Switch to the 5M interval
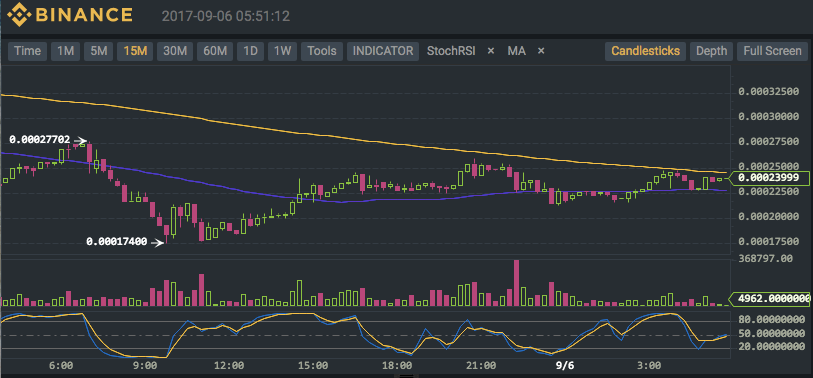Screen dimensions: 813x378 point(99,51)
